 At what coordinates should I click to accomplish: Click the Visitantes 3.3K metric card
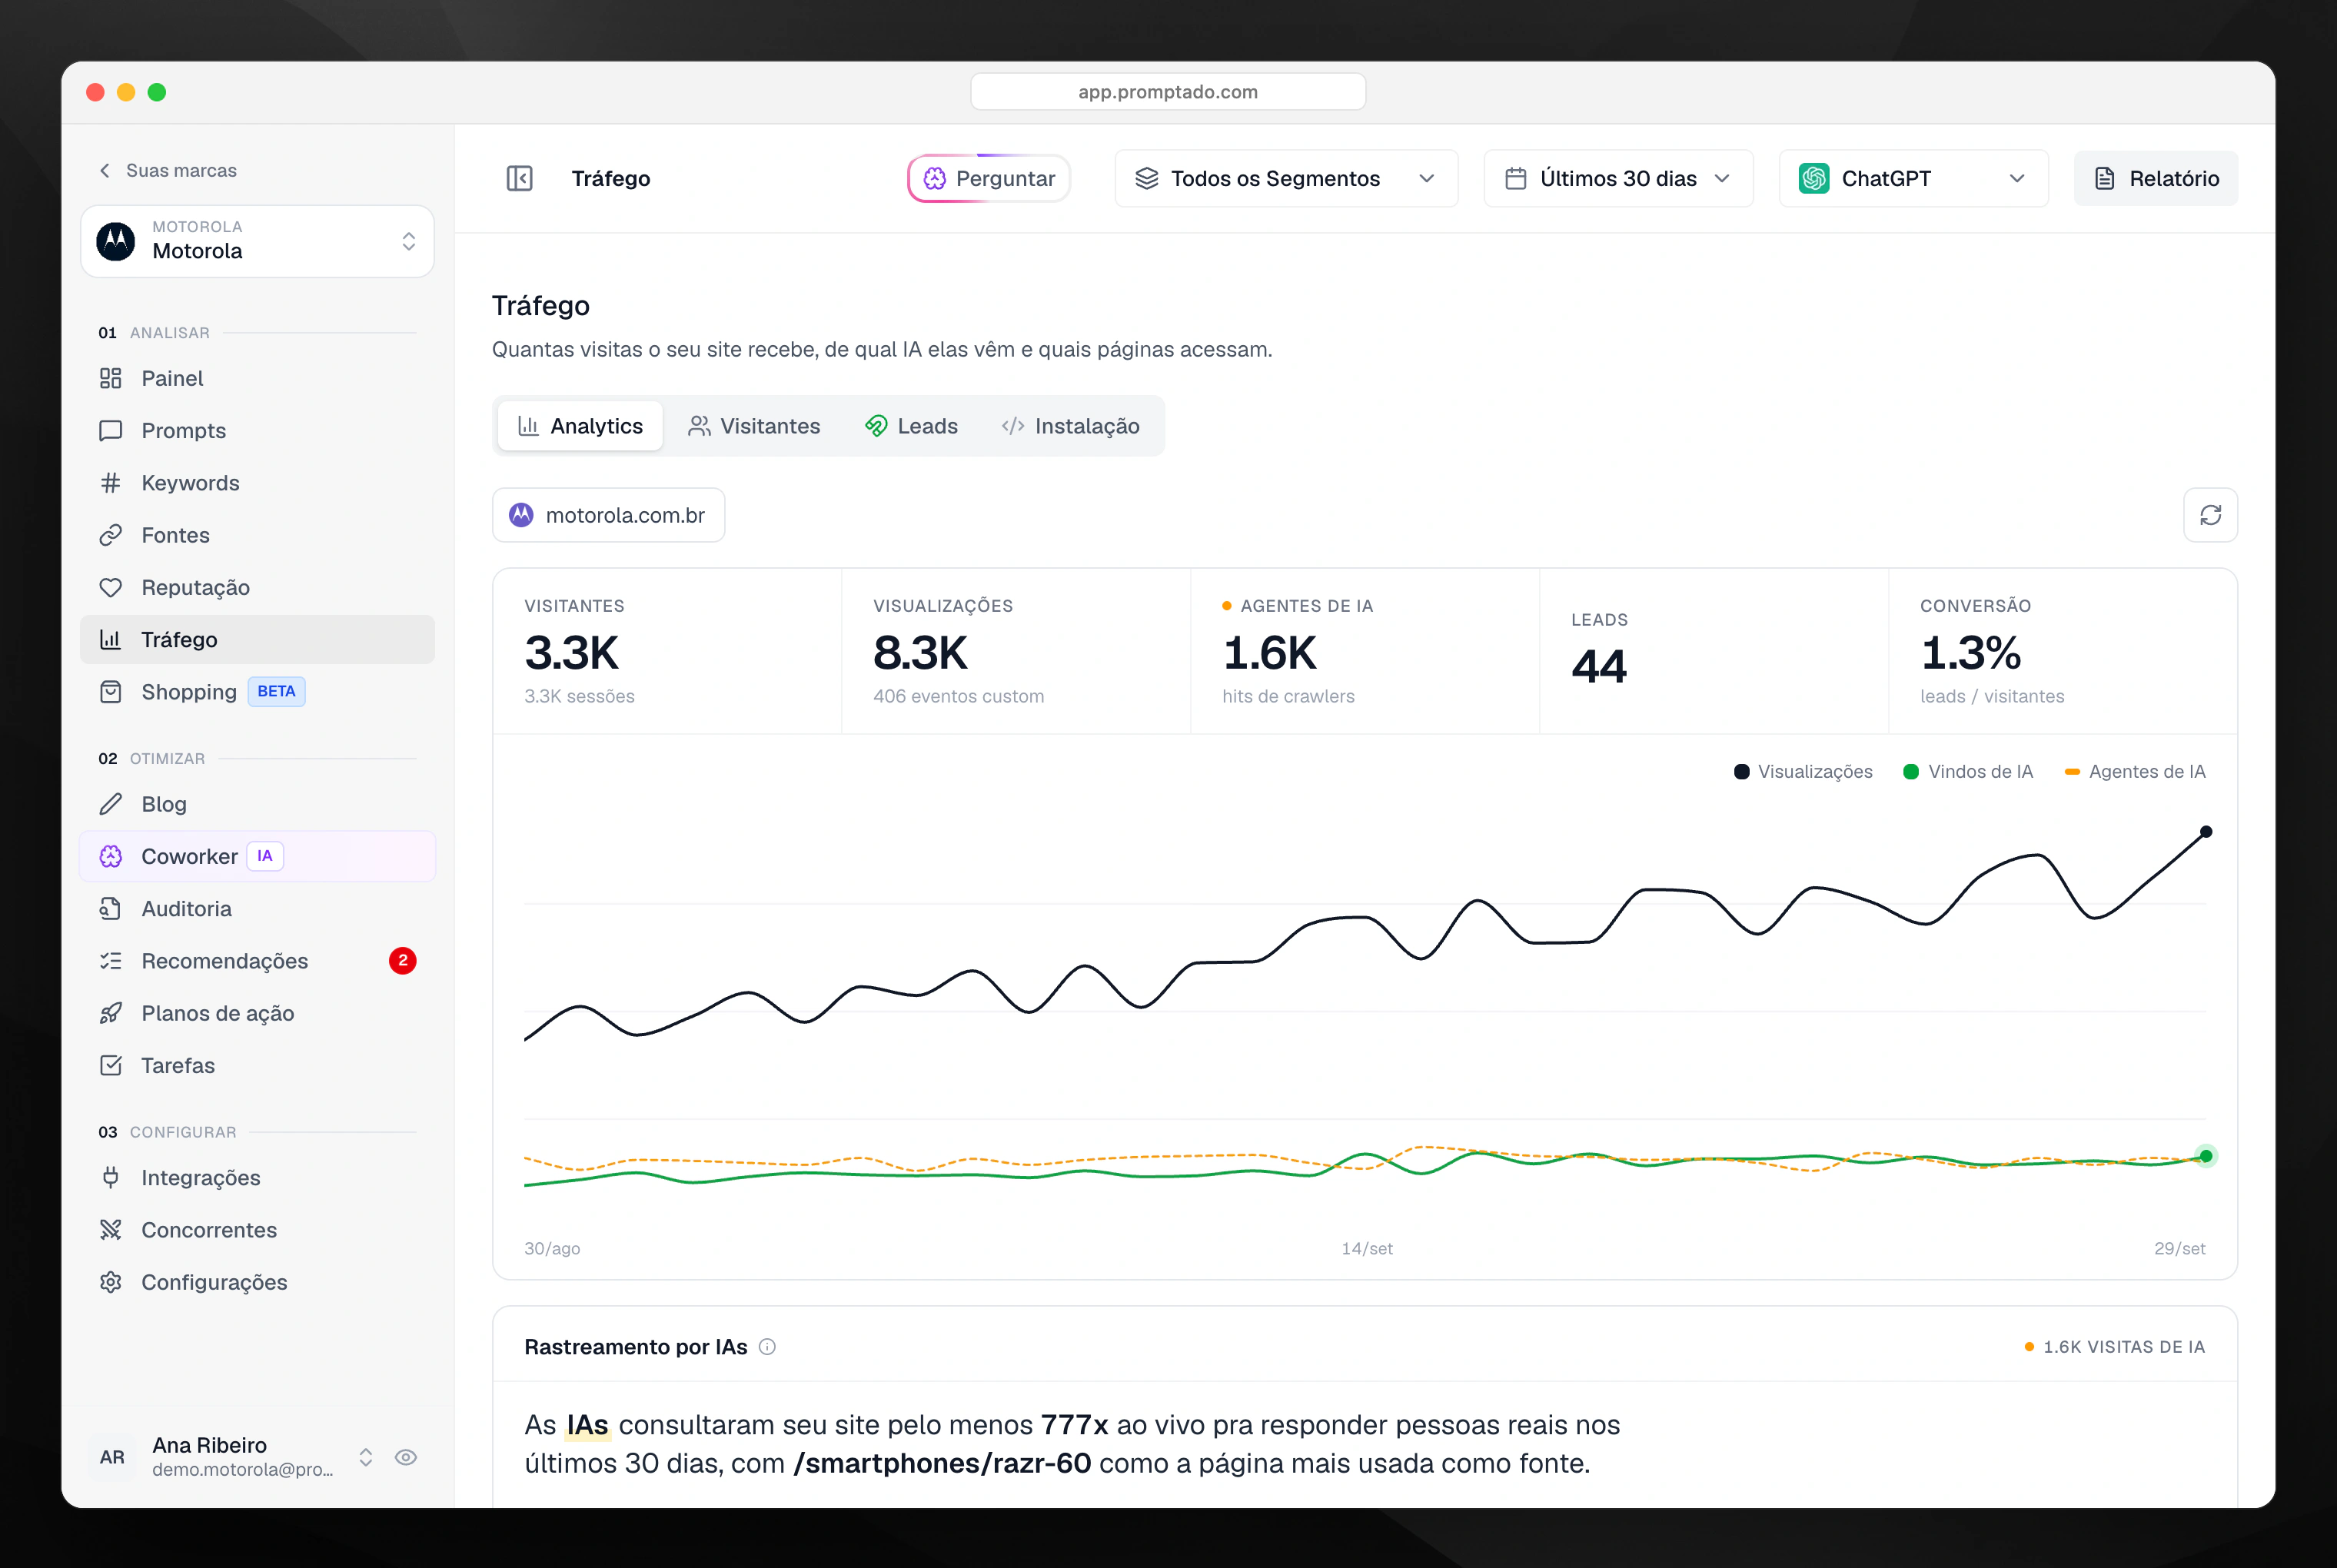(667, 651)
